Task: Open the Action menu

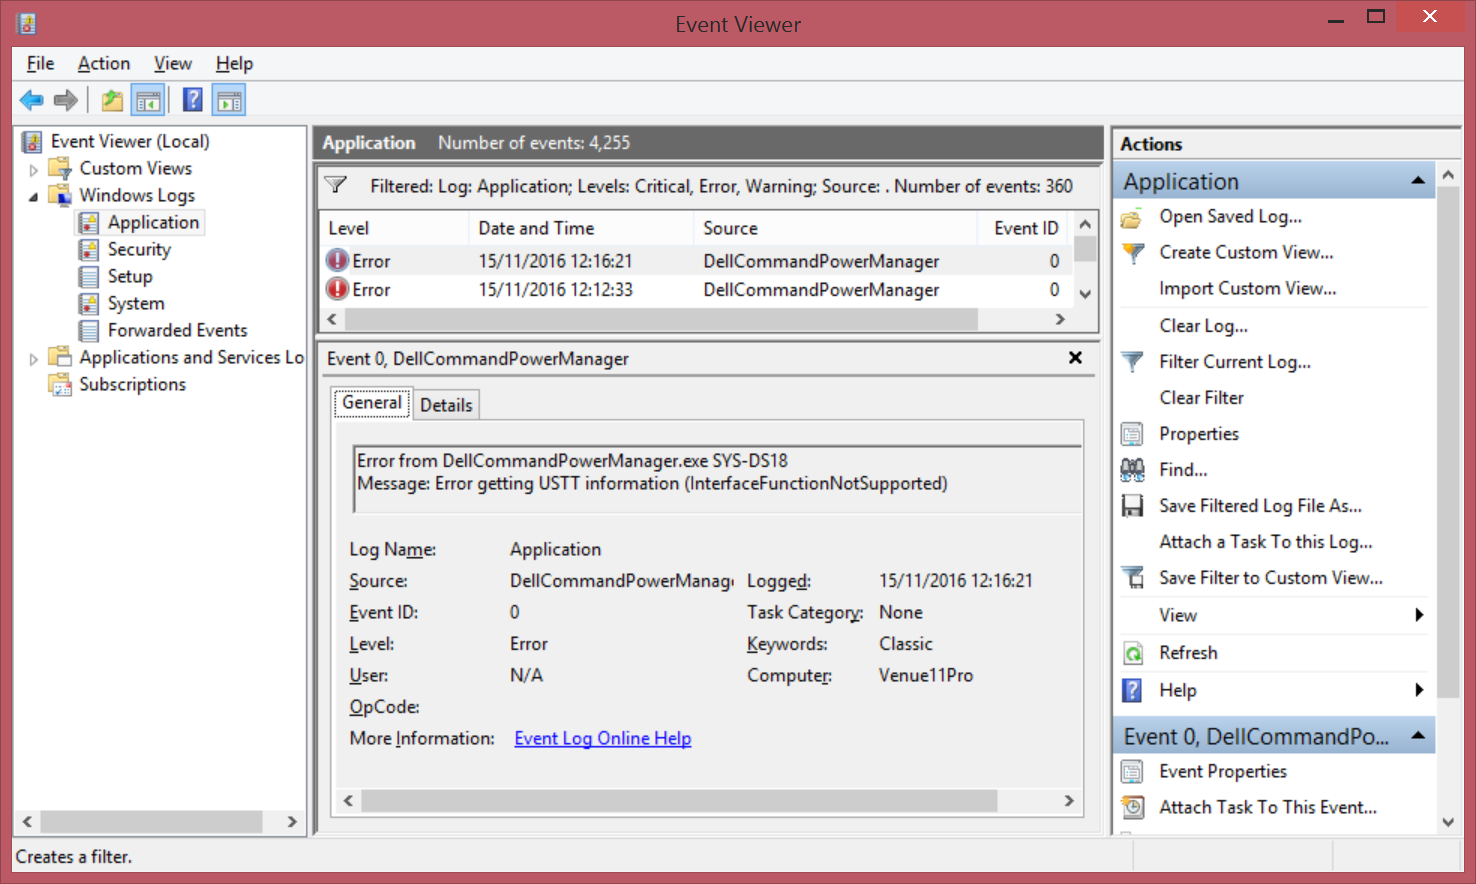Action: click(x=104, y=63)
